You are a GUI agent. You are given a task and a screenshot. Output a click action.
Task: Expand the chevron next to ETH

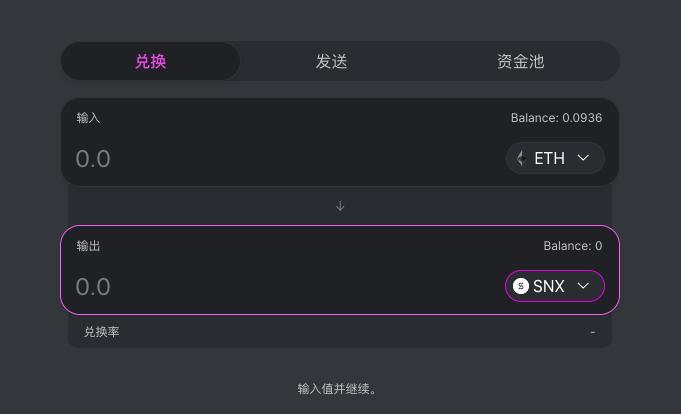coord(584,158)
